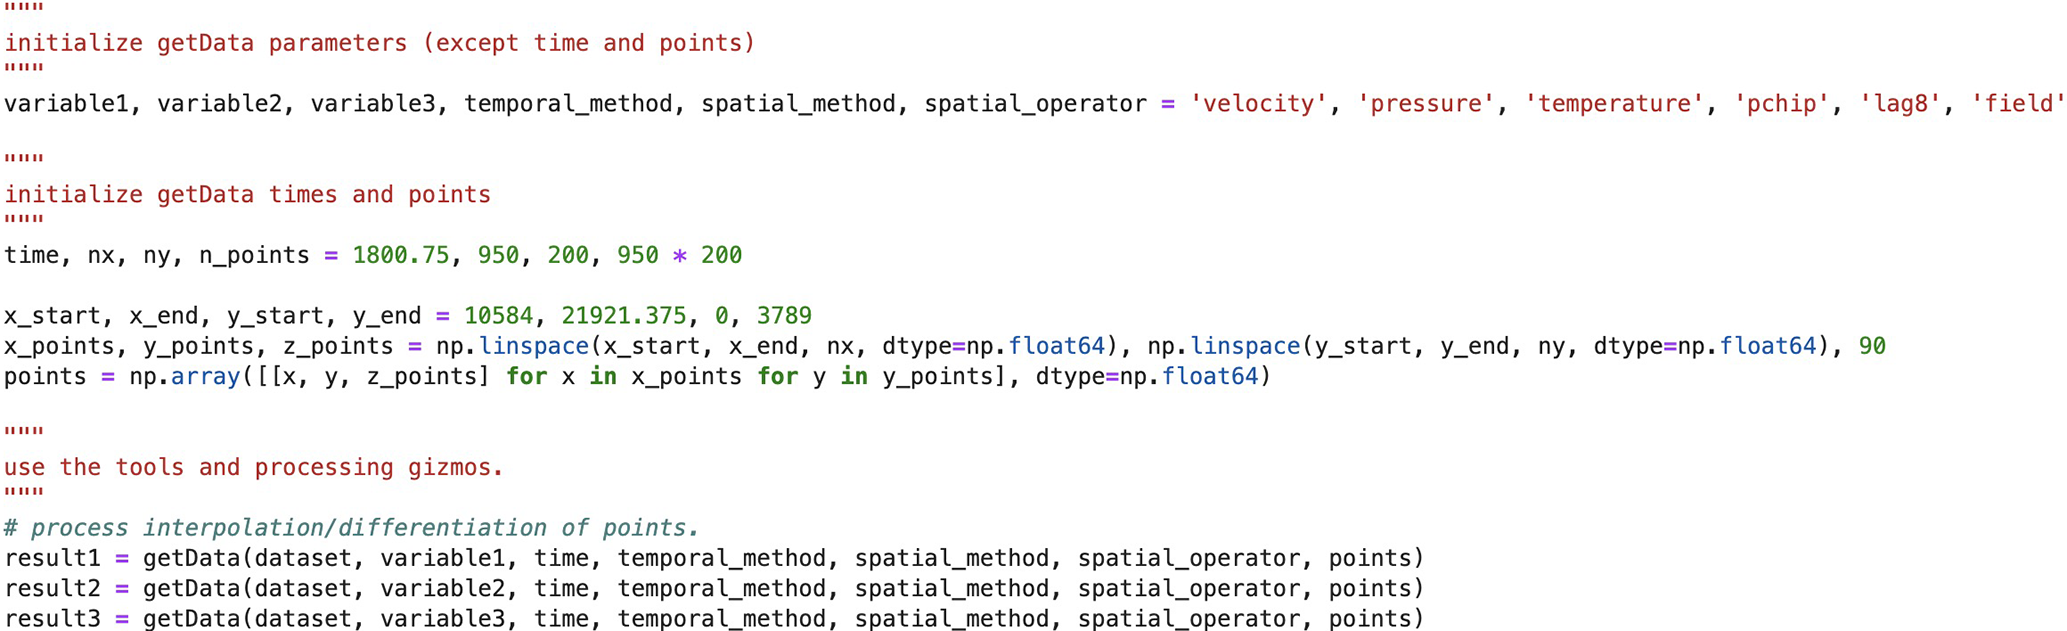Click 'initialize getData times and points' docstring
The image size is (2067, 631).
point(247,194)
